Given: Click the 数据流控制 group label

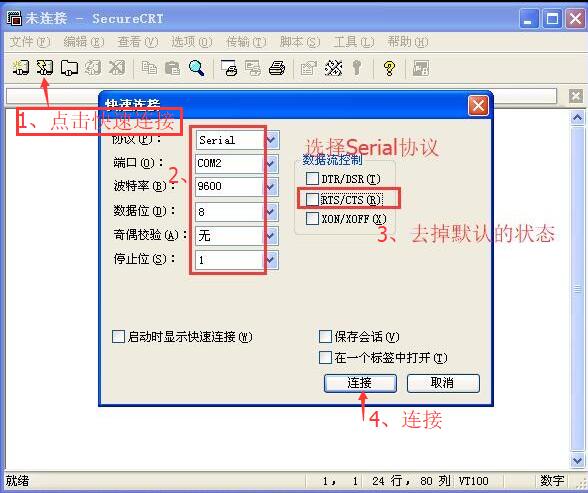Looking at the screenshot, I should pyautogui.click(x=332, y=160).
